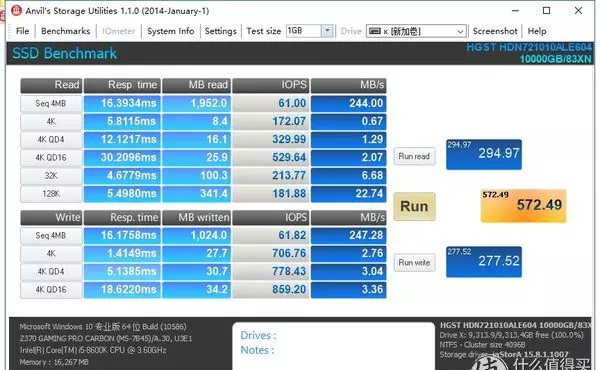Click the 4K QD16 read test button
The image size is (600, 370).
tap(51, 158)
